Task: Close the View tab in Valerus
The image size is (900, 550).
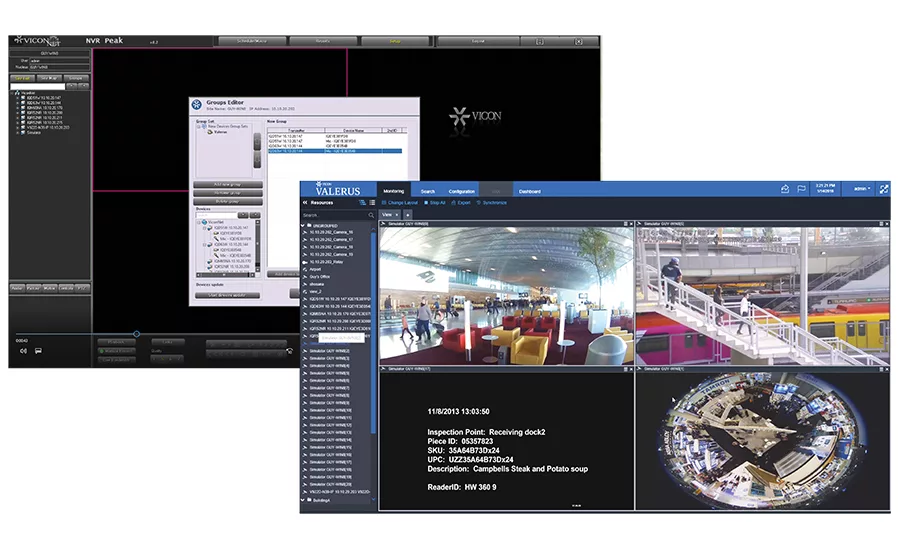Action: click(397, 215)
